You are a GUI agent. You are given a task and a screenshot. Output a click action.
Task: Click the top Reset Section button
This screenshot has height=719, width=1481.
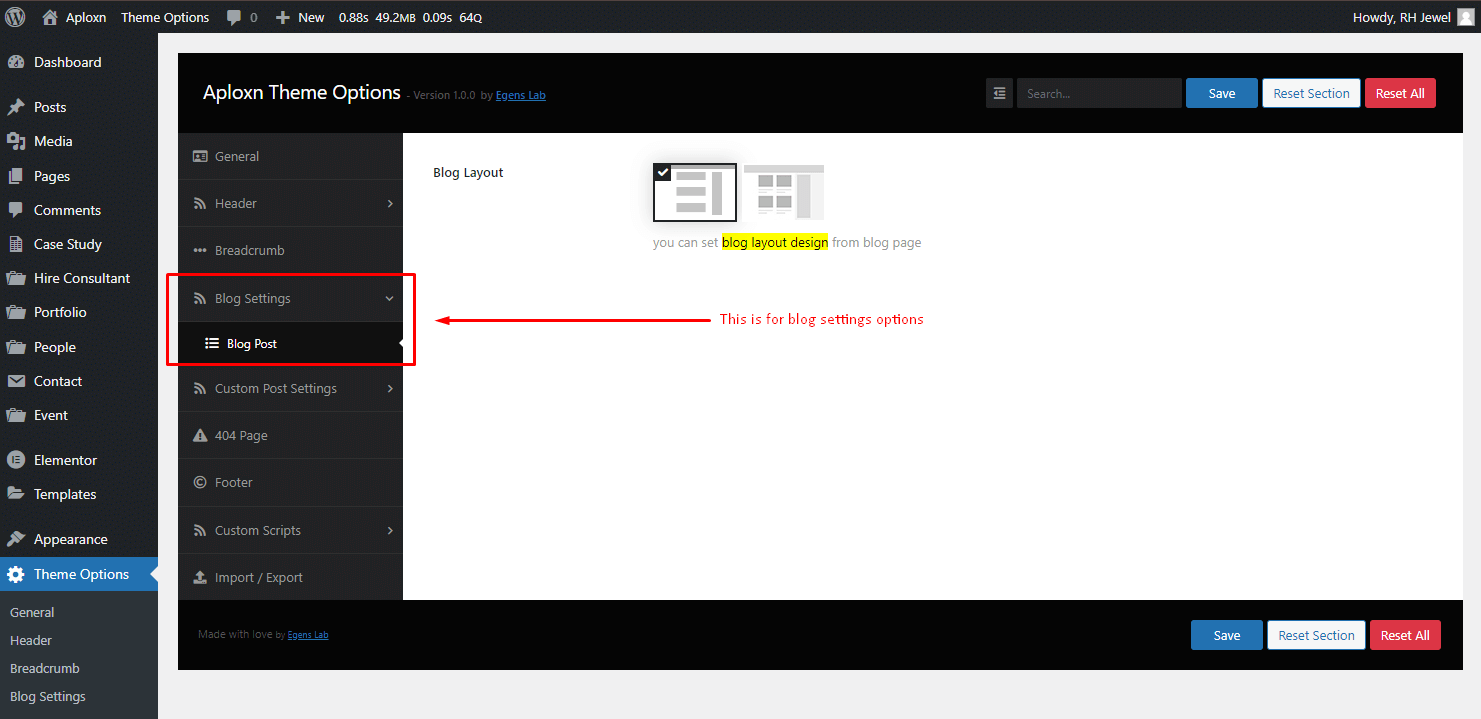click(x=1311, y=93)
